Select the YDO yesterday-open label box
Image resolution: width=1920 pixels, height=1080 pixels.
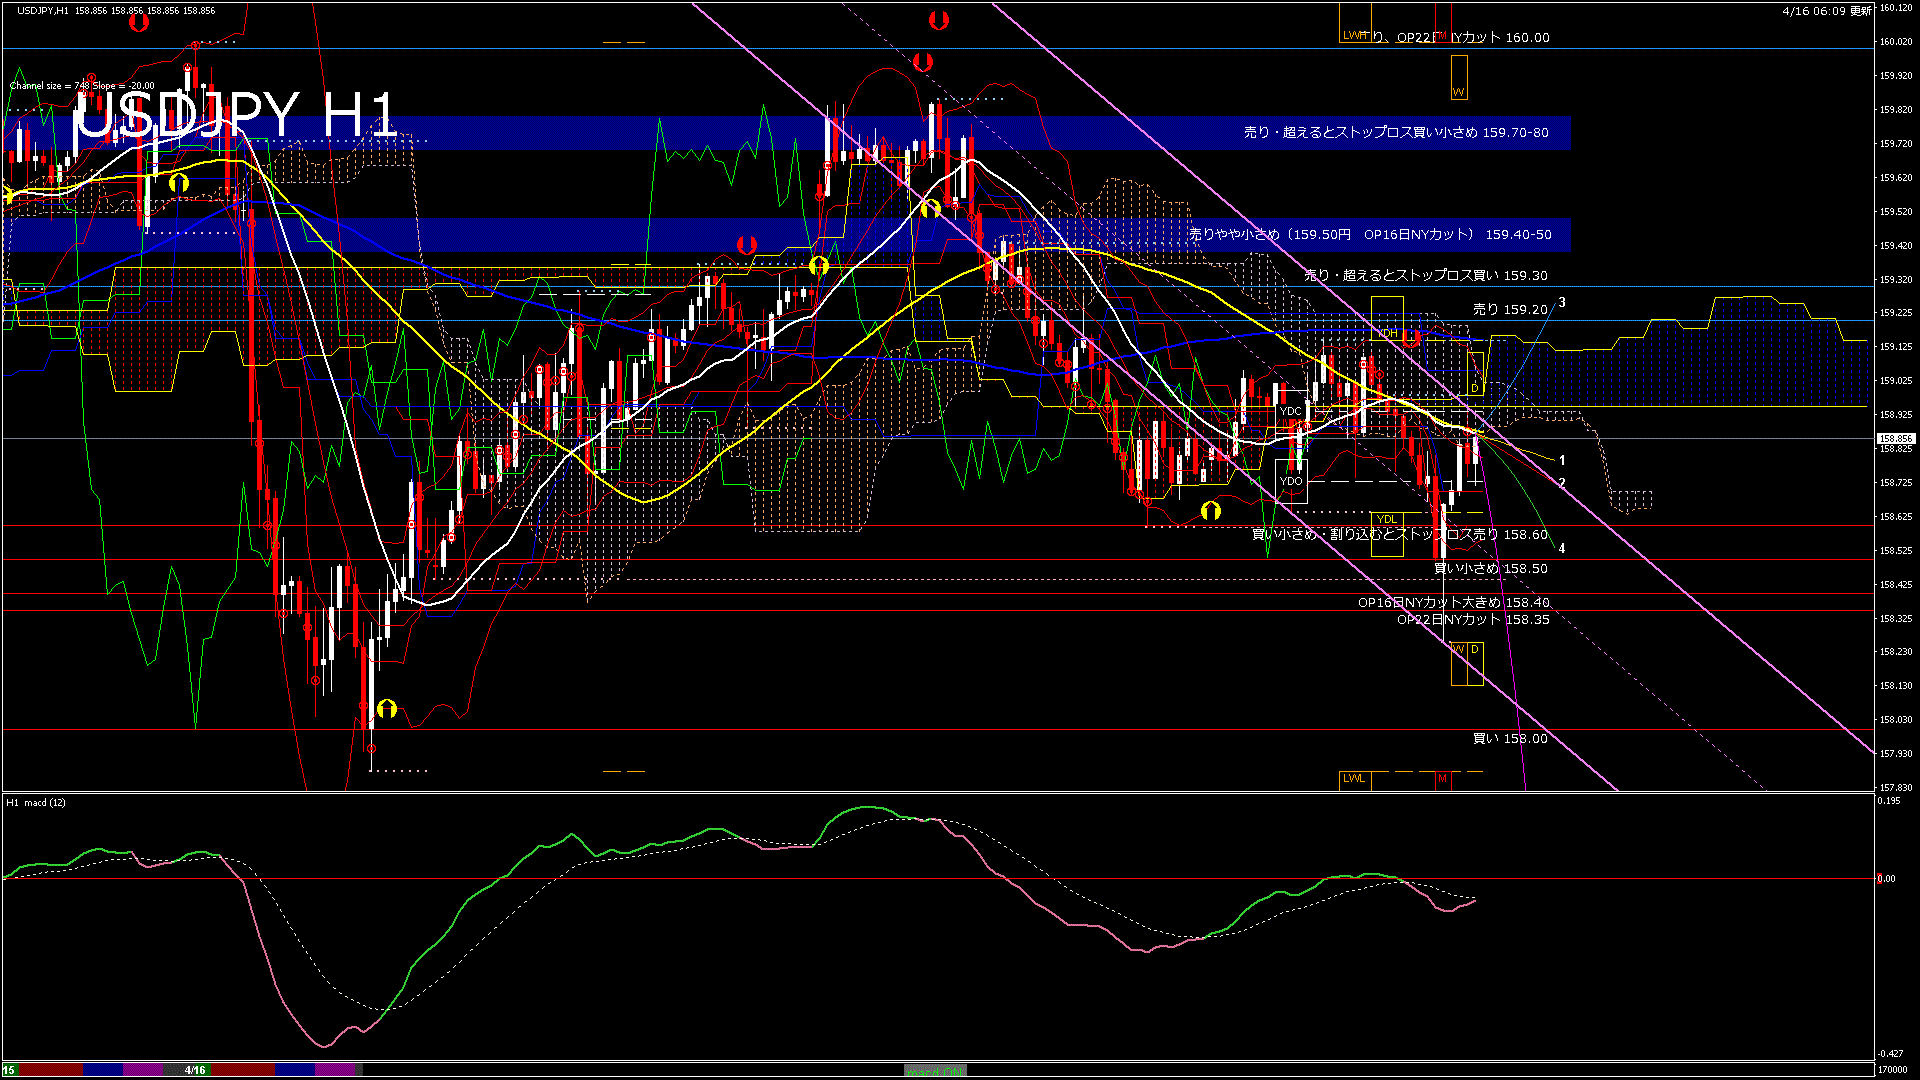point(1291,481)
